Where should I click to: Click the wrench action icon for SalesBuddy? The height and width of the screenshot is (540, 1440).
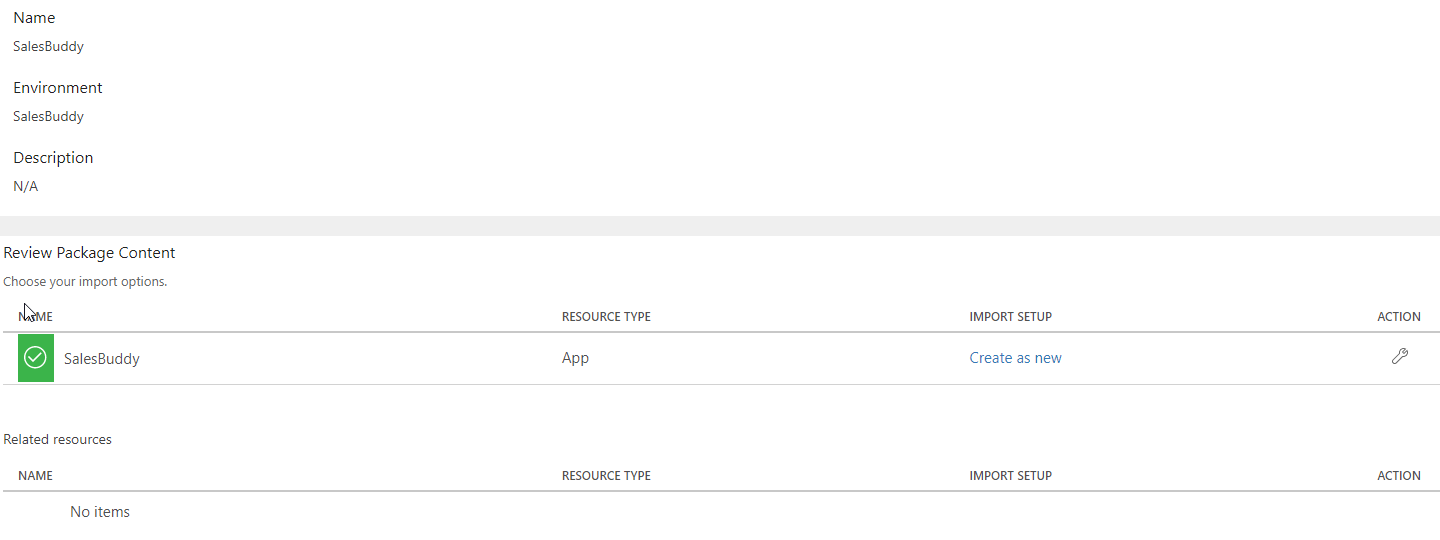[1399, 357]
